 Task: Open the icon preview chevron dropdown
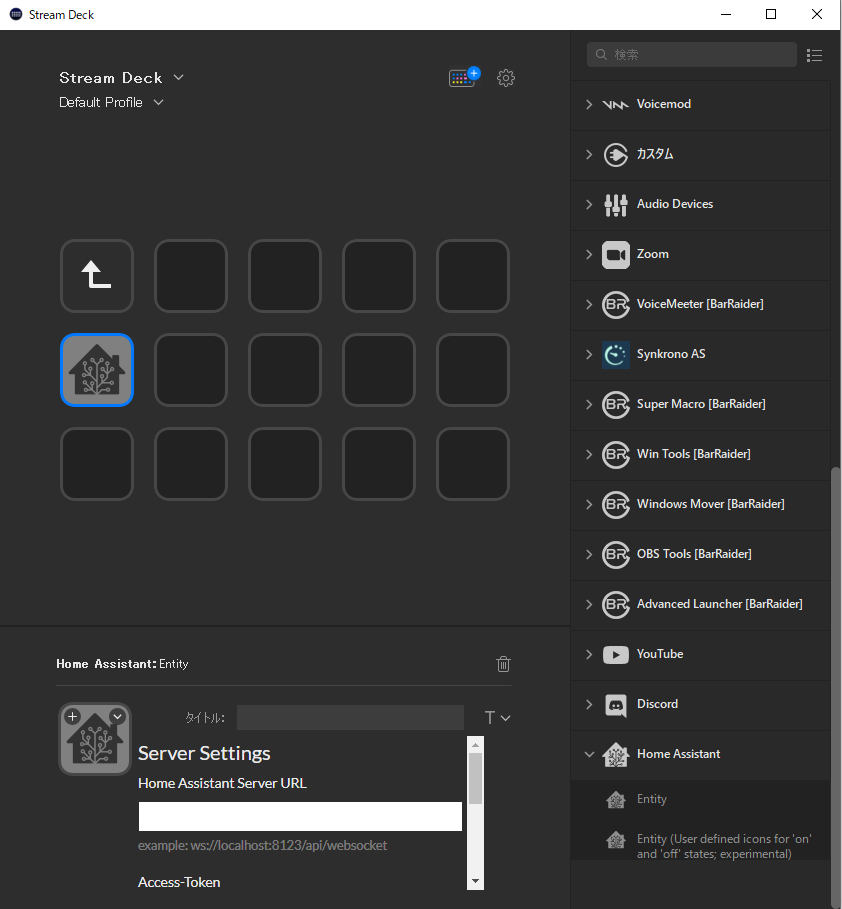[117, 716]
